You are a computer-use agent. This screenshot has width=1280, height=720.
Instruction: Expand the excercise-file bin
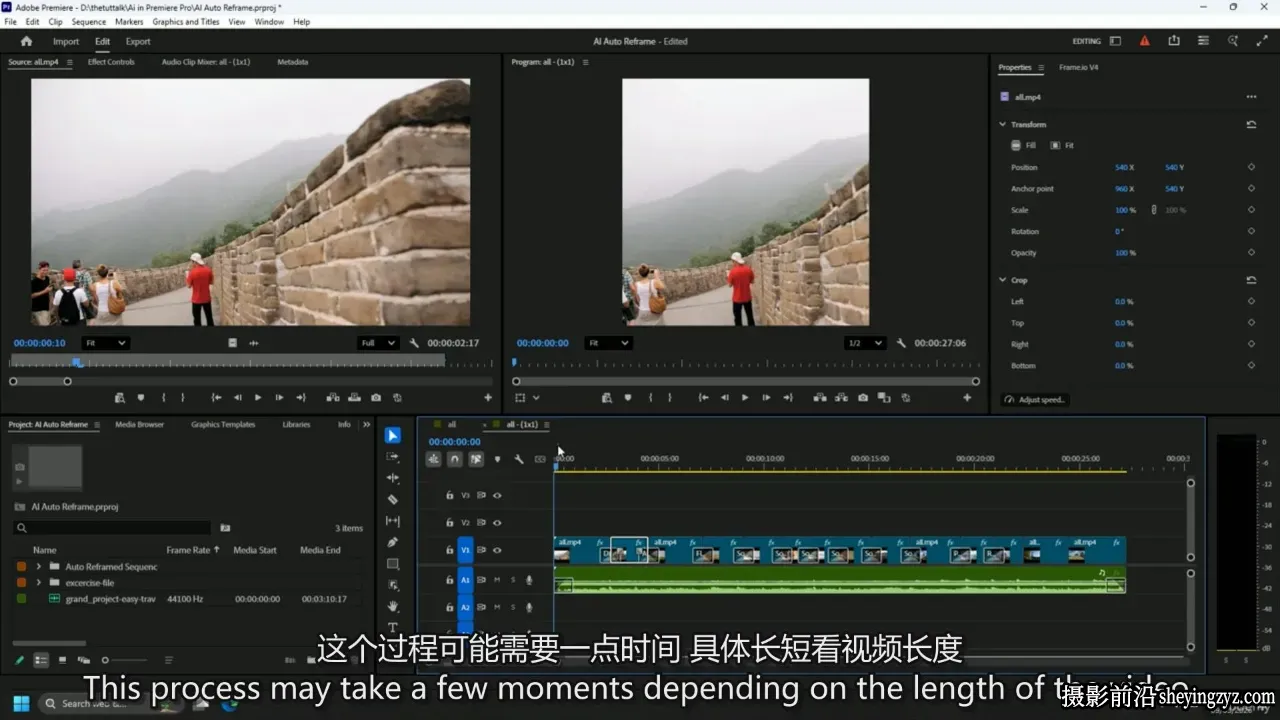(39, 582)
